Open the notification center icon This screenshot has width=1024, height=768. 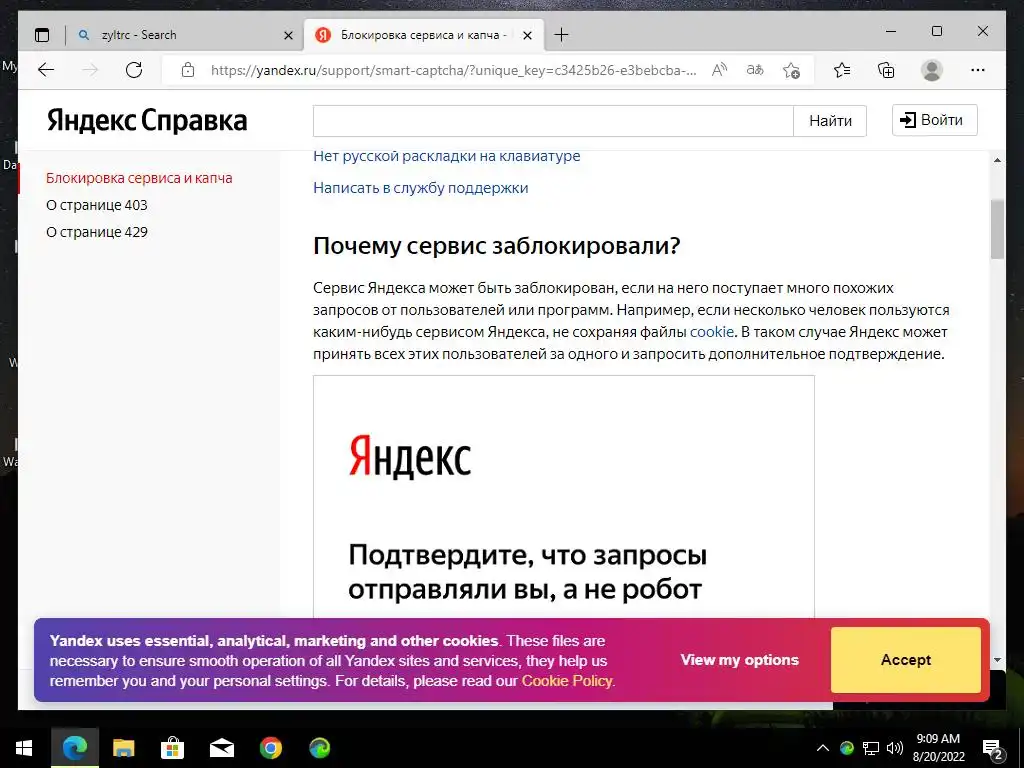tap(993, 748)
